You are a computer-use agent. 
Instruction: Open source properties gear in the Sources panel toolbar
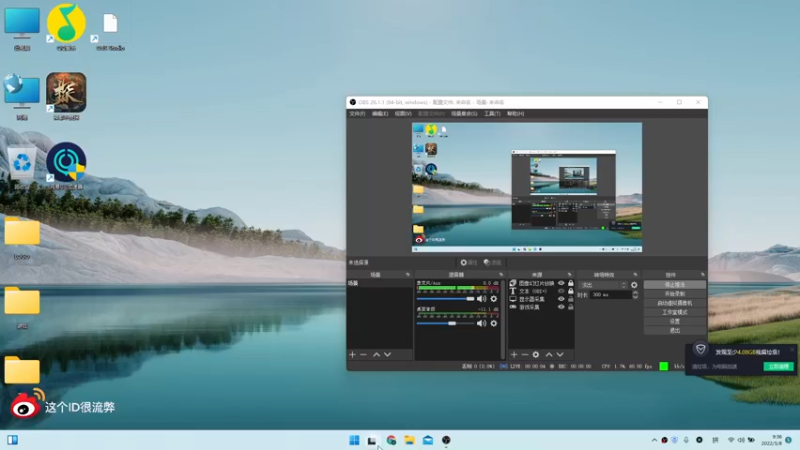[536, 354]
